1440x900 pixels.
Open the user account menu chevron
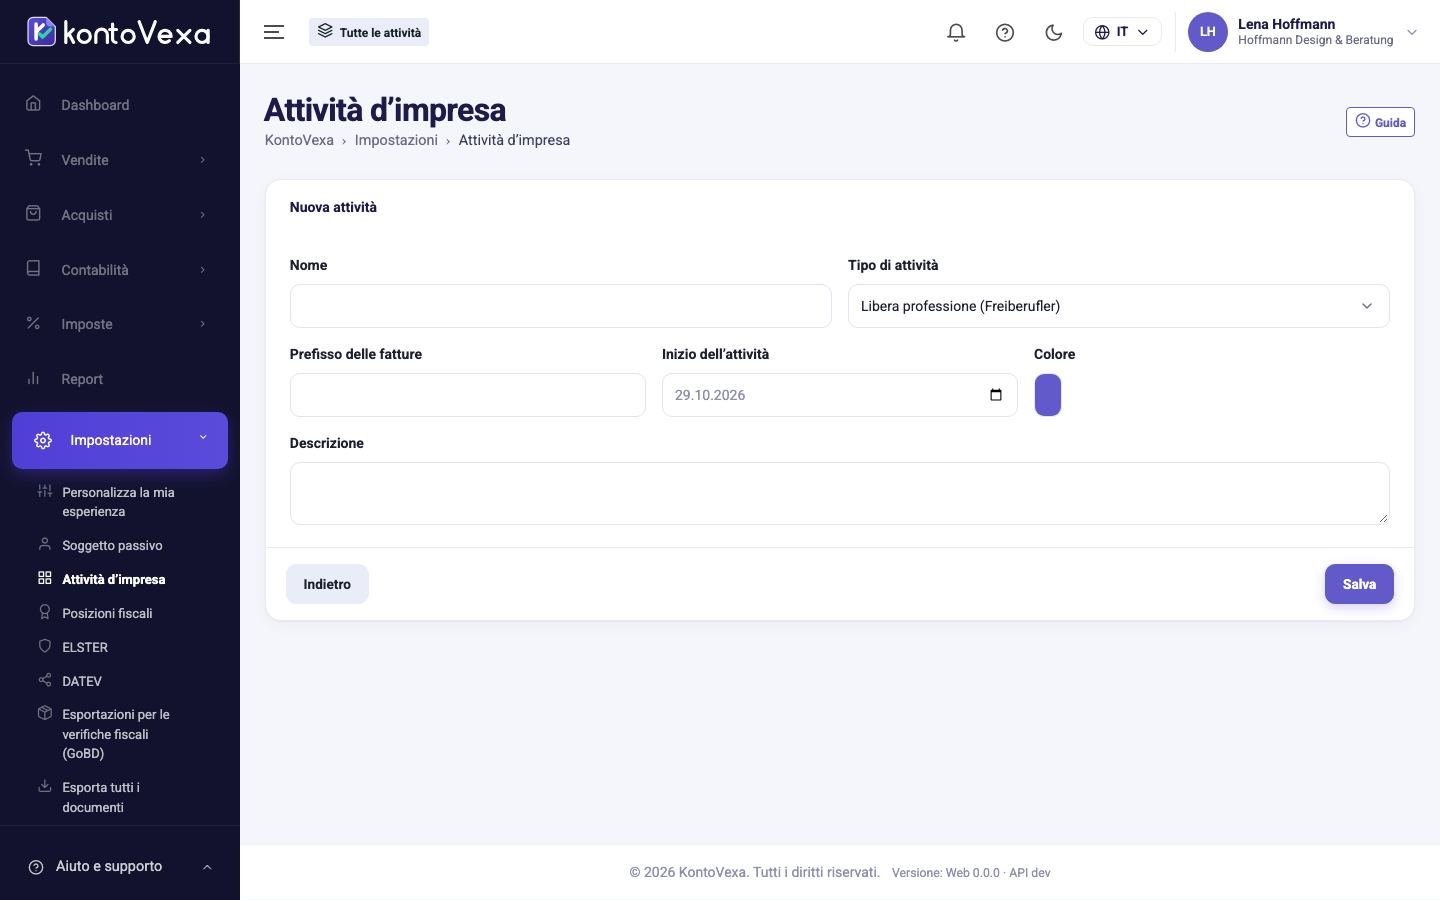coord(1412,32)
